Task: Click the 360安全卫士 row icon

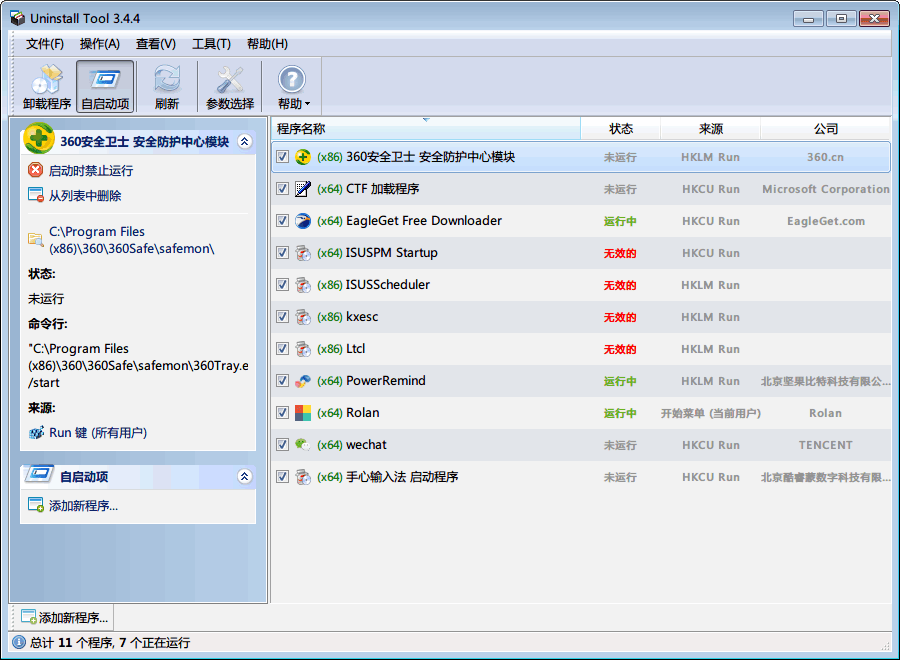Action: (x=303, y=157)
